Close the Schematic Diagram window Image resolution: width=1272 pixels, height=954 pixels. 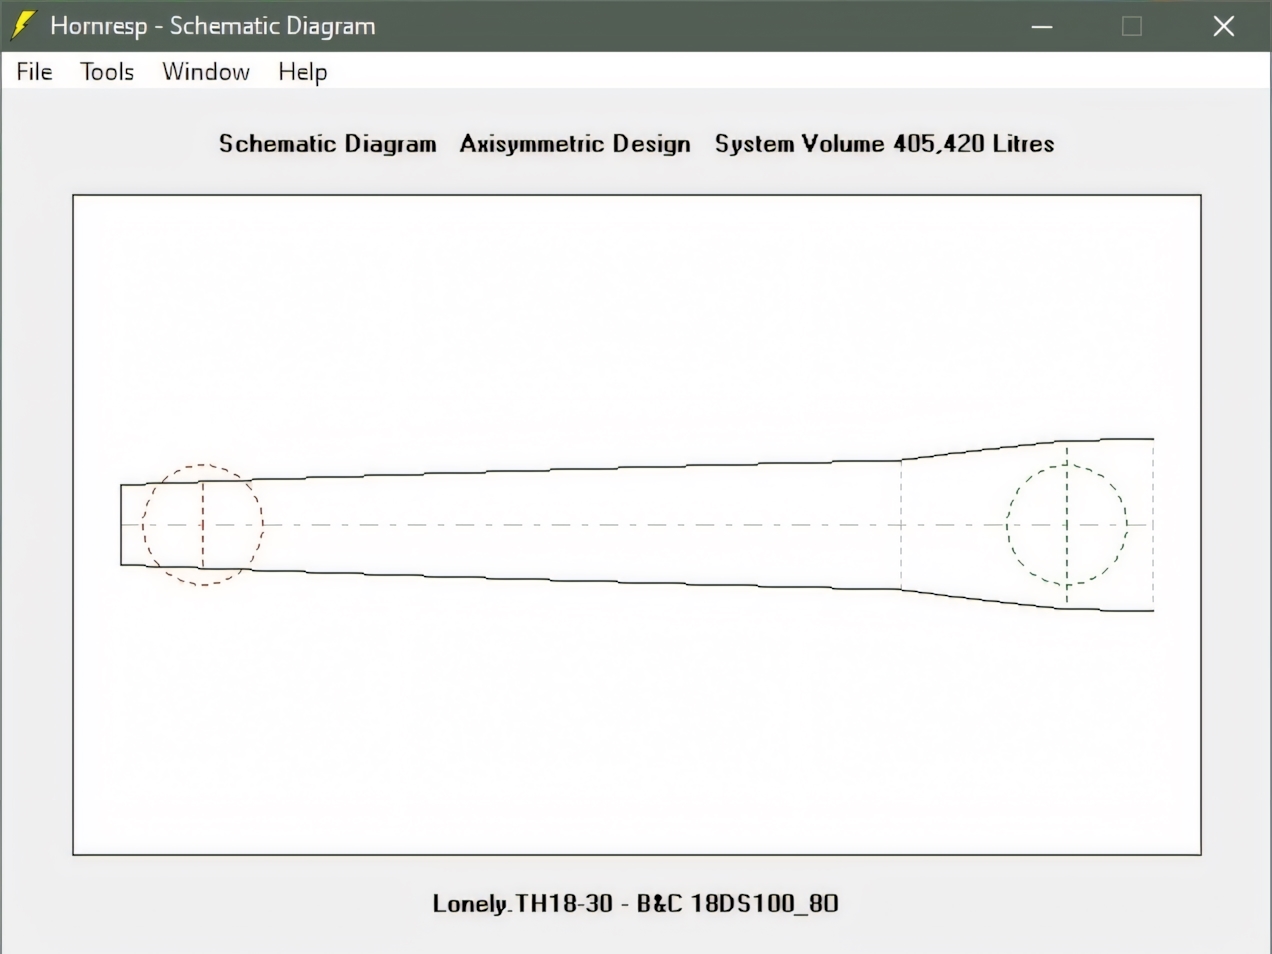pyautogui.click(x=1224, y=26)
